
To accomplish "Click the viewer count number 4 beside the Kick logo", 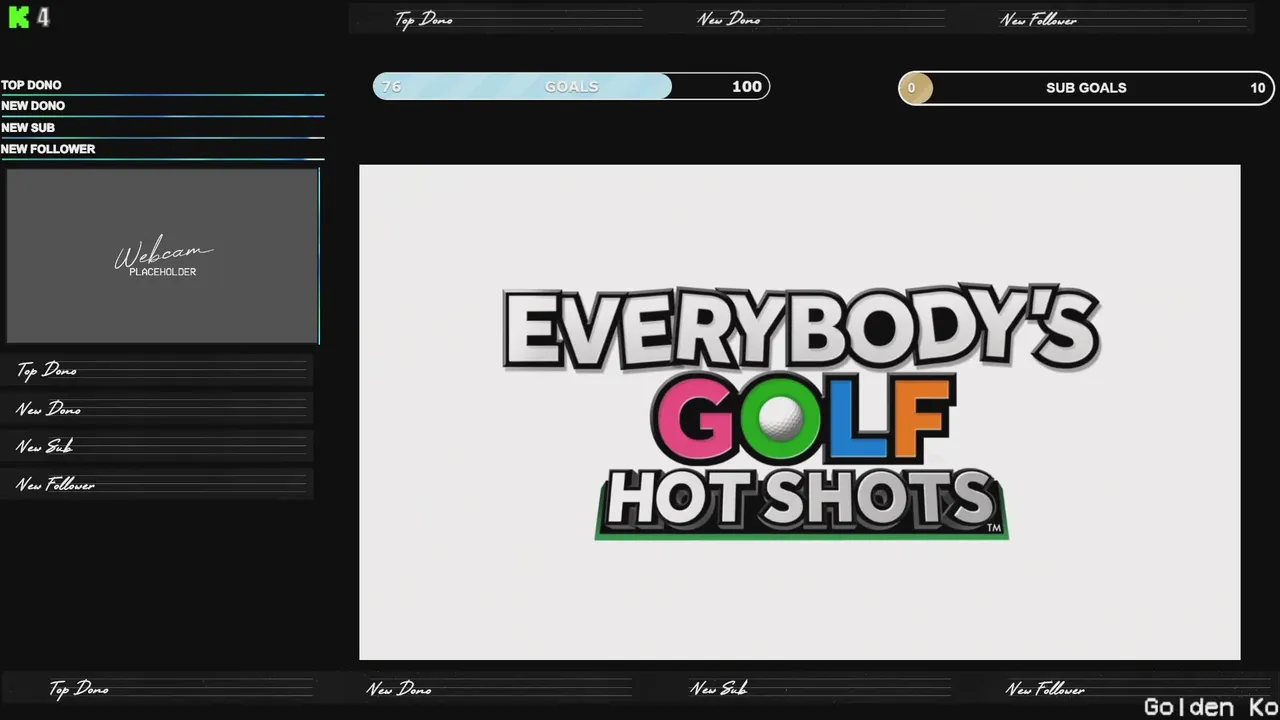I will coord(43,18).
